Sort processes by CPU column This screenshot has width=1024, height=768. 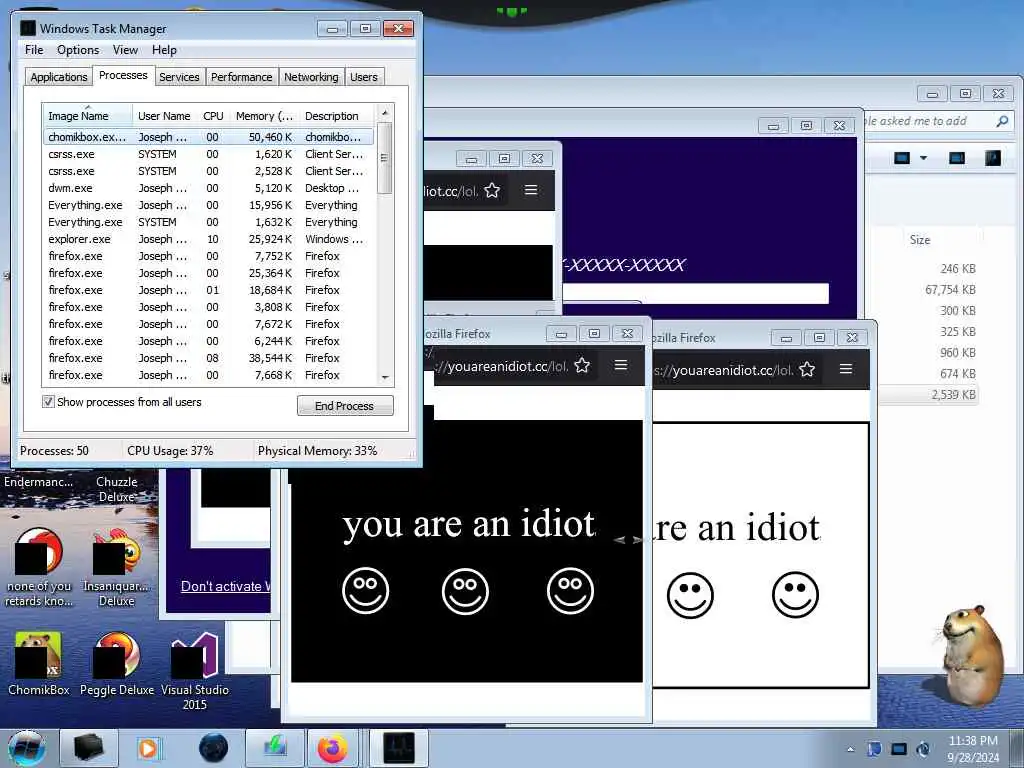[213, 116]
